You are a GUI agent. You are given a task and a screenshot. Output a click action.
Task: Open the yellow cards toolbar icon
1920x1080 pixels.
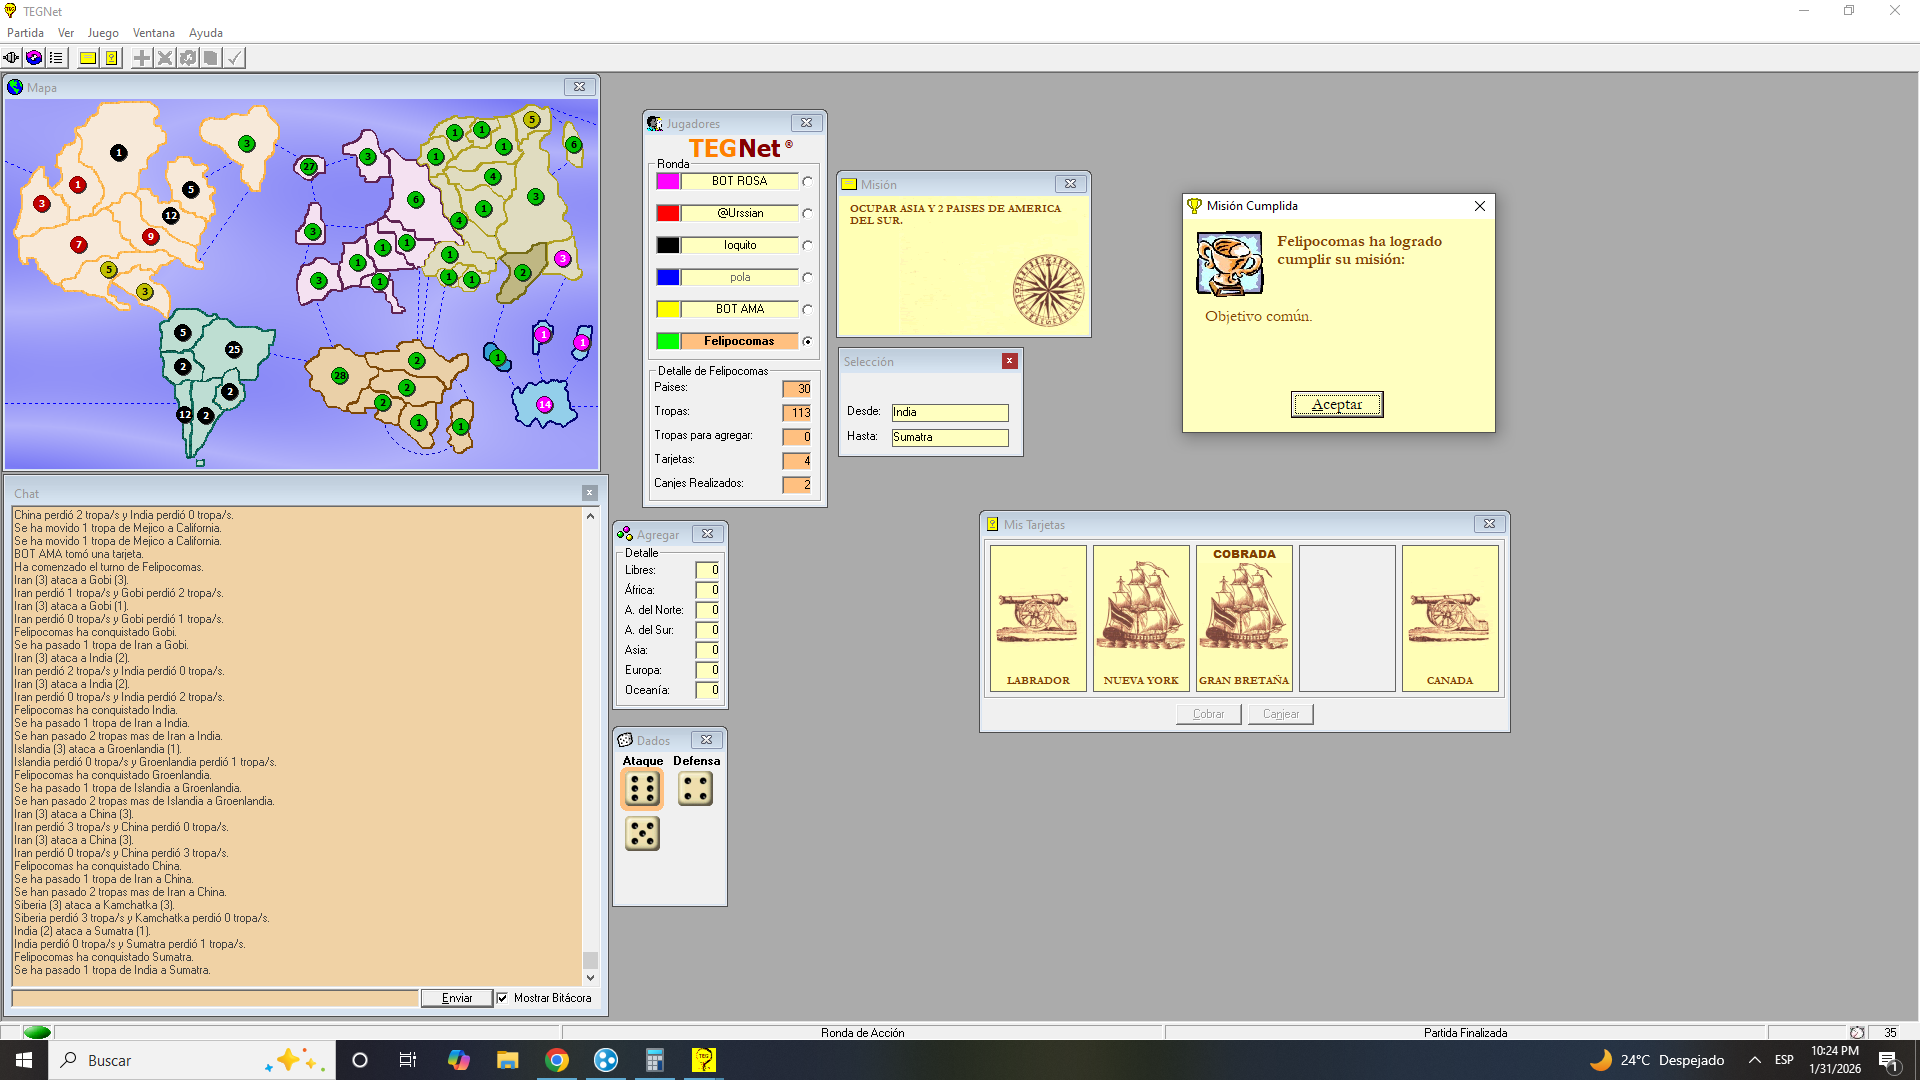[112, 58]
